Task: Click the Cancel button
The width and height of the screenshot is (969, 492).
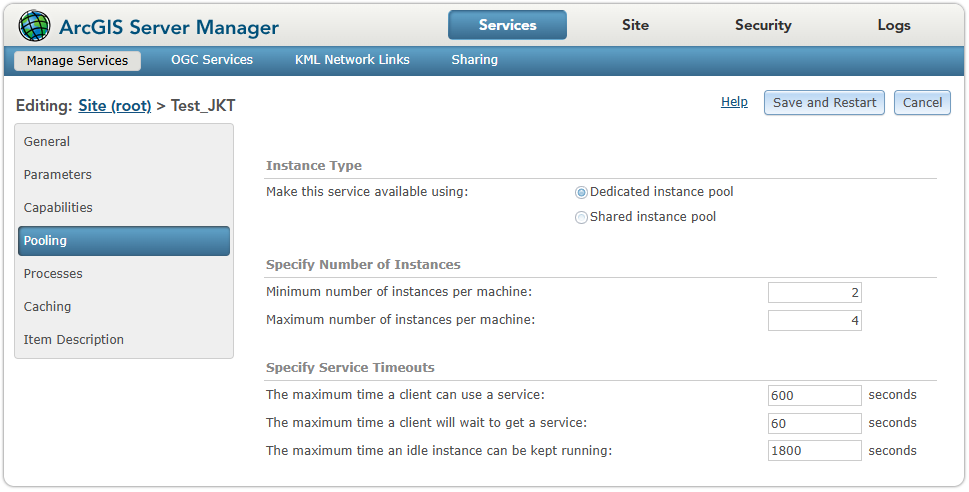Action: (922, 103)
